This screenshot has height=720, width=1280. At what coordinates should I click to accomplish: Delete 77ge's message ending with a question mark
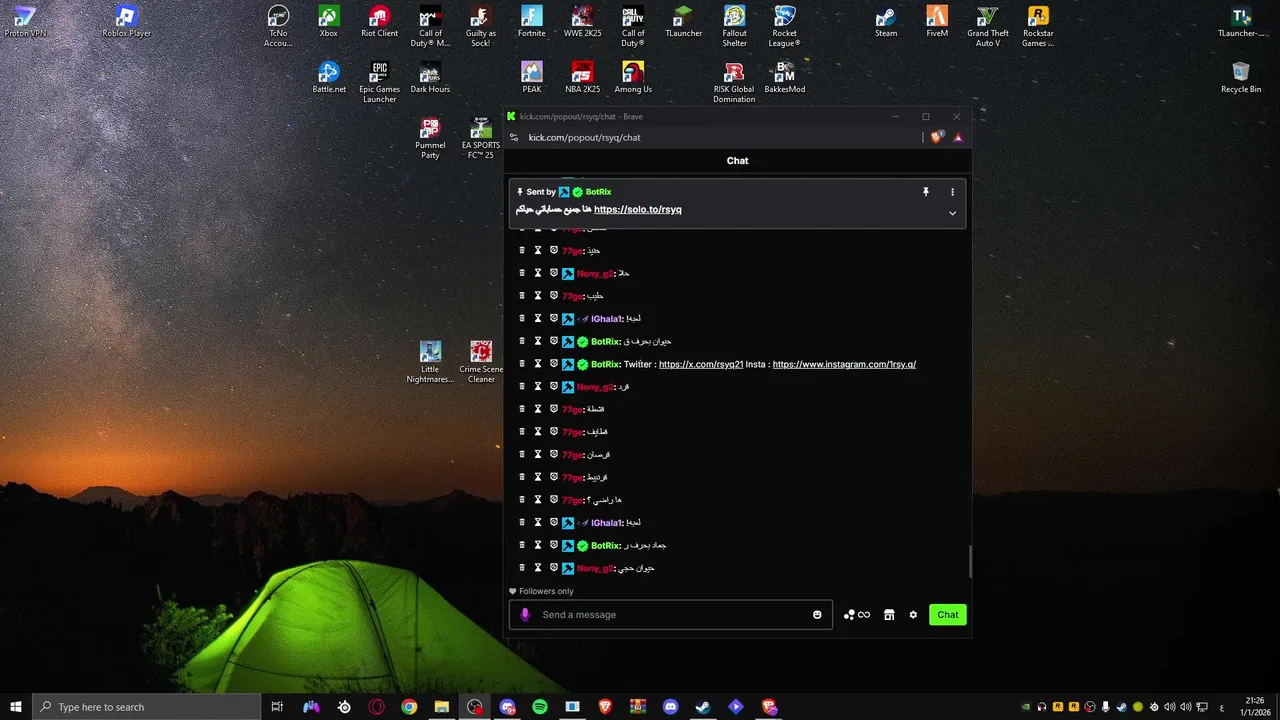522,500
